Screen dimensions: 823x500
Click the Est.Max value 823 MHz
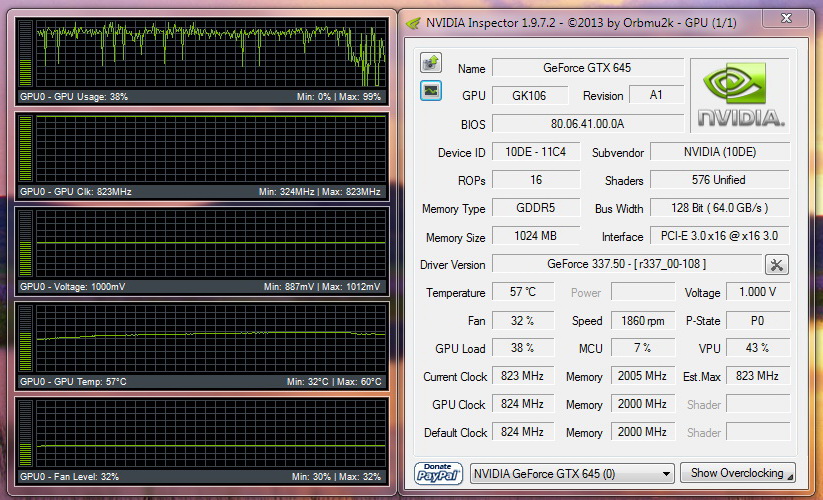click(758, 376)
